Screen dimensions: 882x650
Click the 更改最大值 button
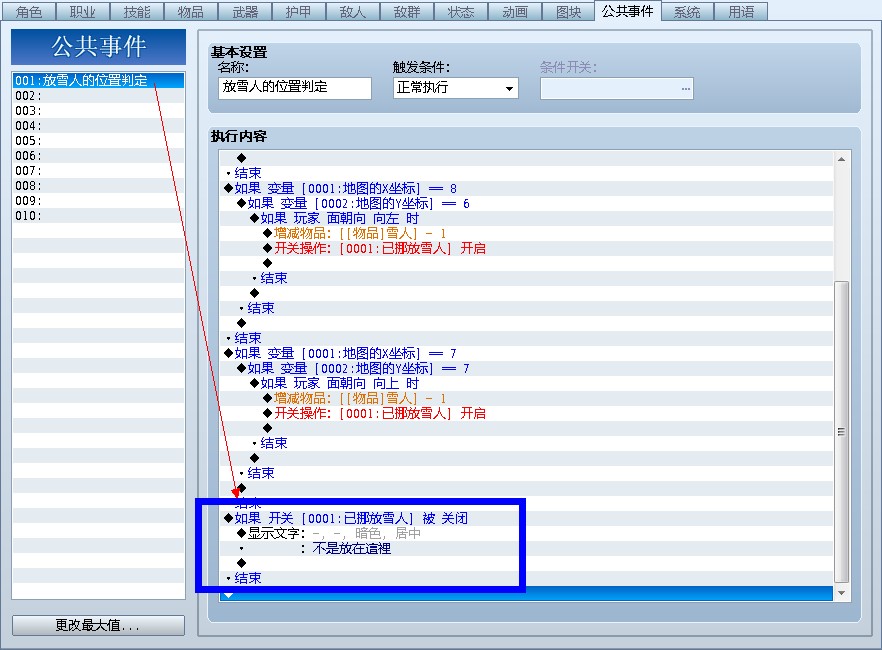pyautogui.click(x=98, y=625)
